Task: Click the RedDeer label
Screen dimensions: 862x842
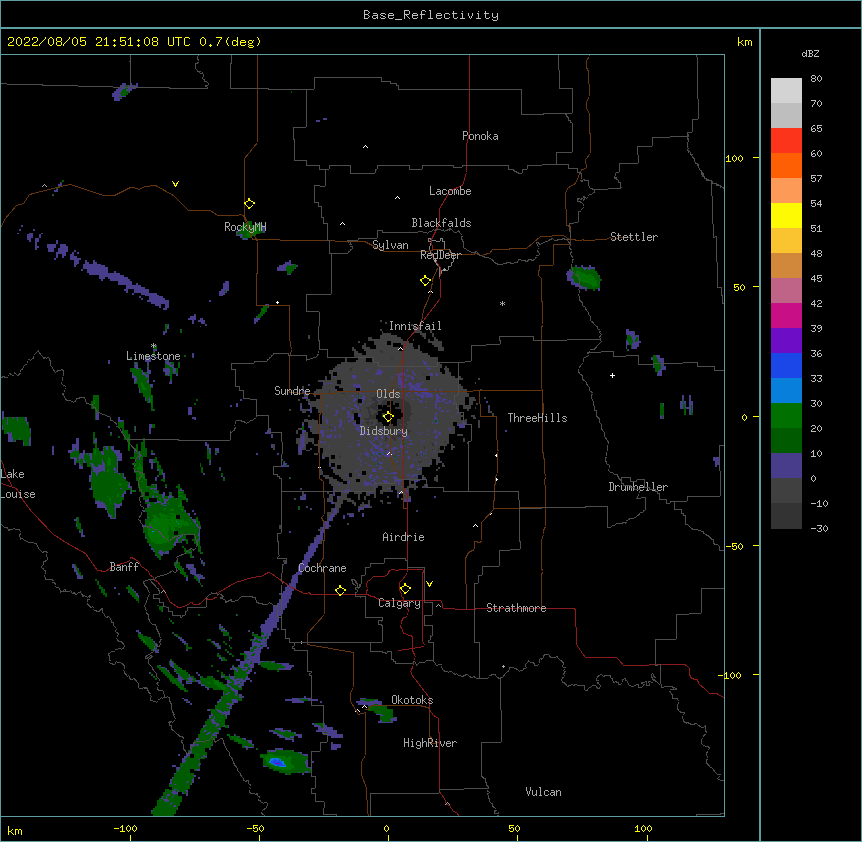Action: click(x=440, y=255)
